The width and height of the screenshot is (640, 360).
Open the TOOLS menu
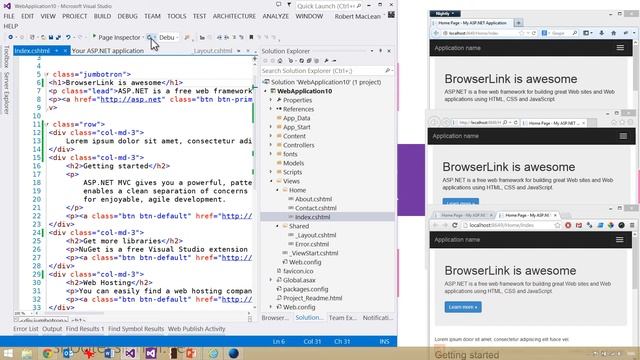click(177, 16)
